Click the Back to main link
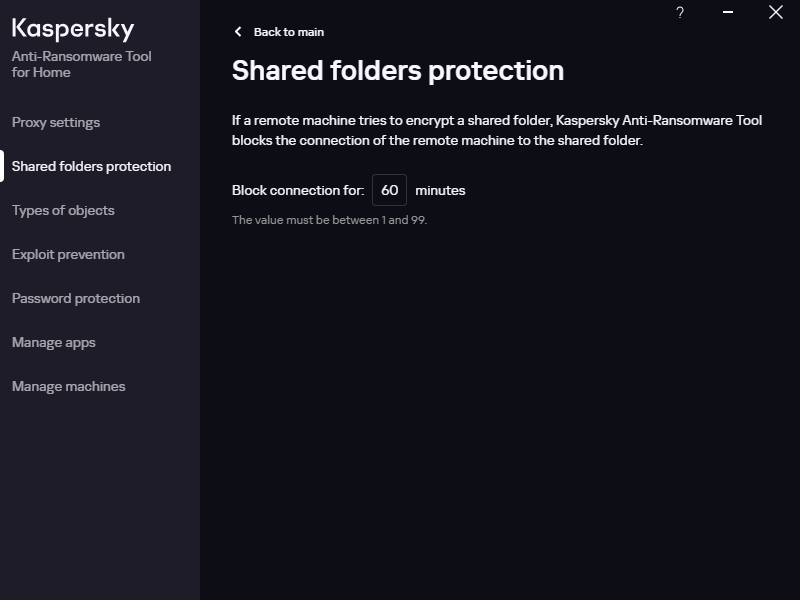 288,32
